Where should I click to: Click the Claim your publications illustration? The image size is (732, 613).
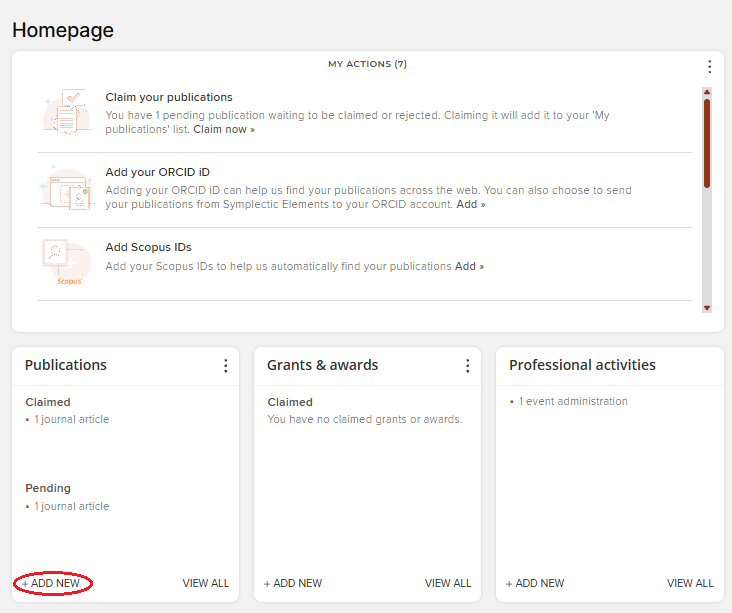(x=67, y=112)
